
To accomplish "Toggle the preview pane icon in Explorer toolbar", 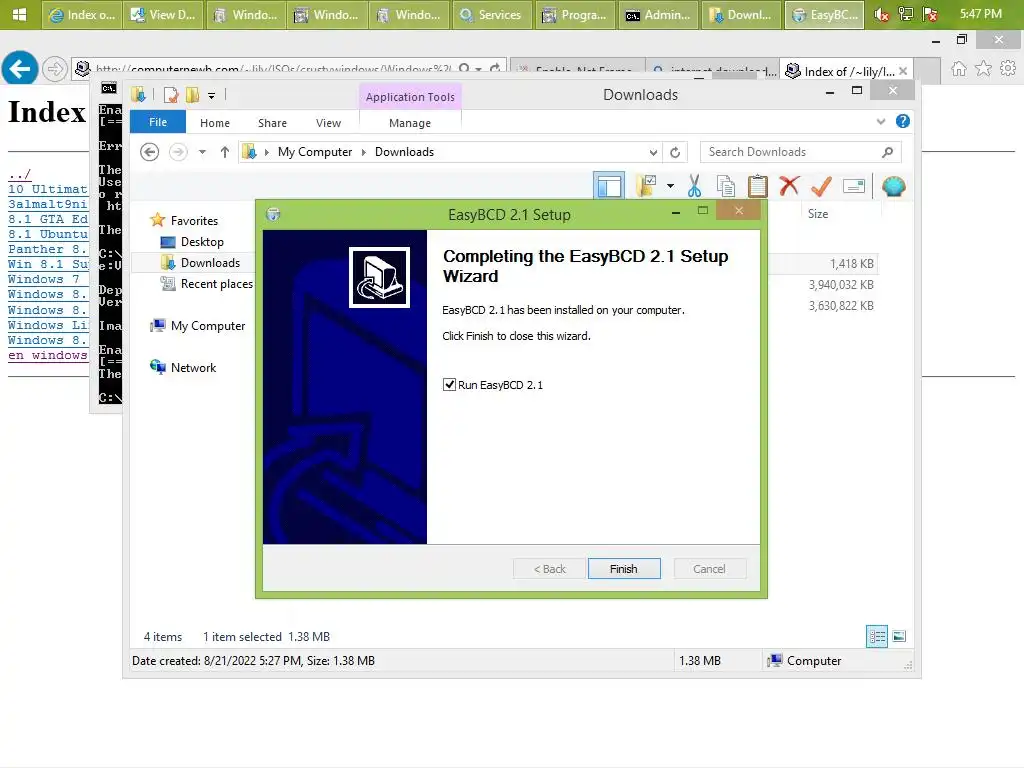I will [x=609, y=186].
